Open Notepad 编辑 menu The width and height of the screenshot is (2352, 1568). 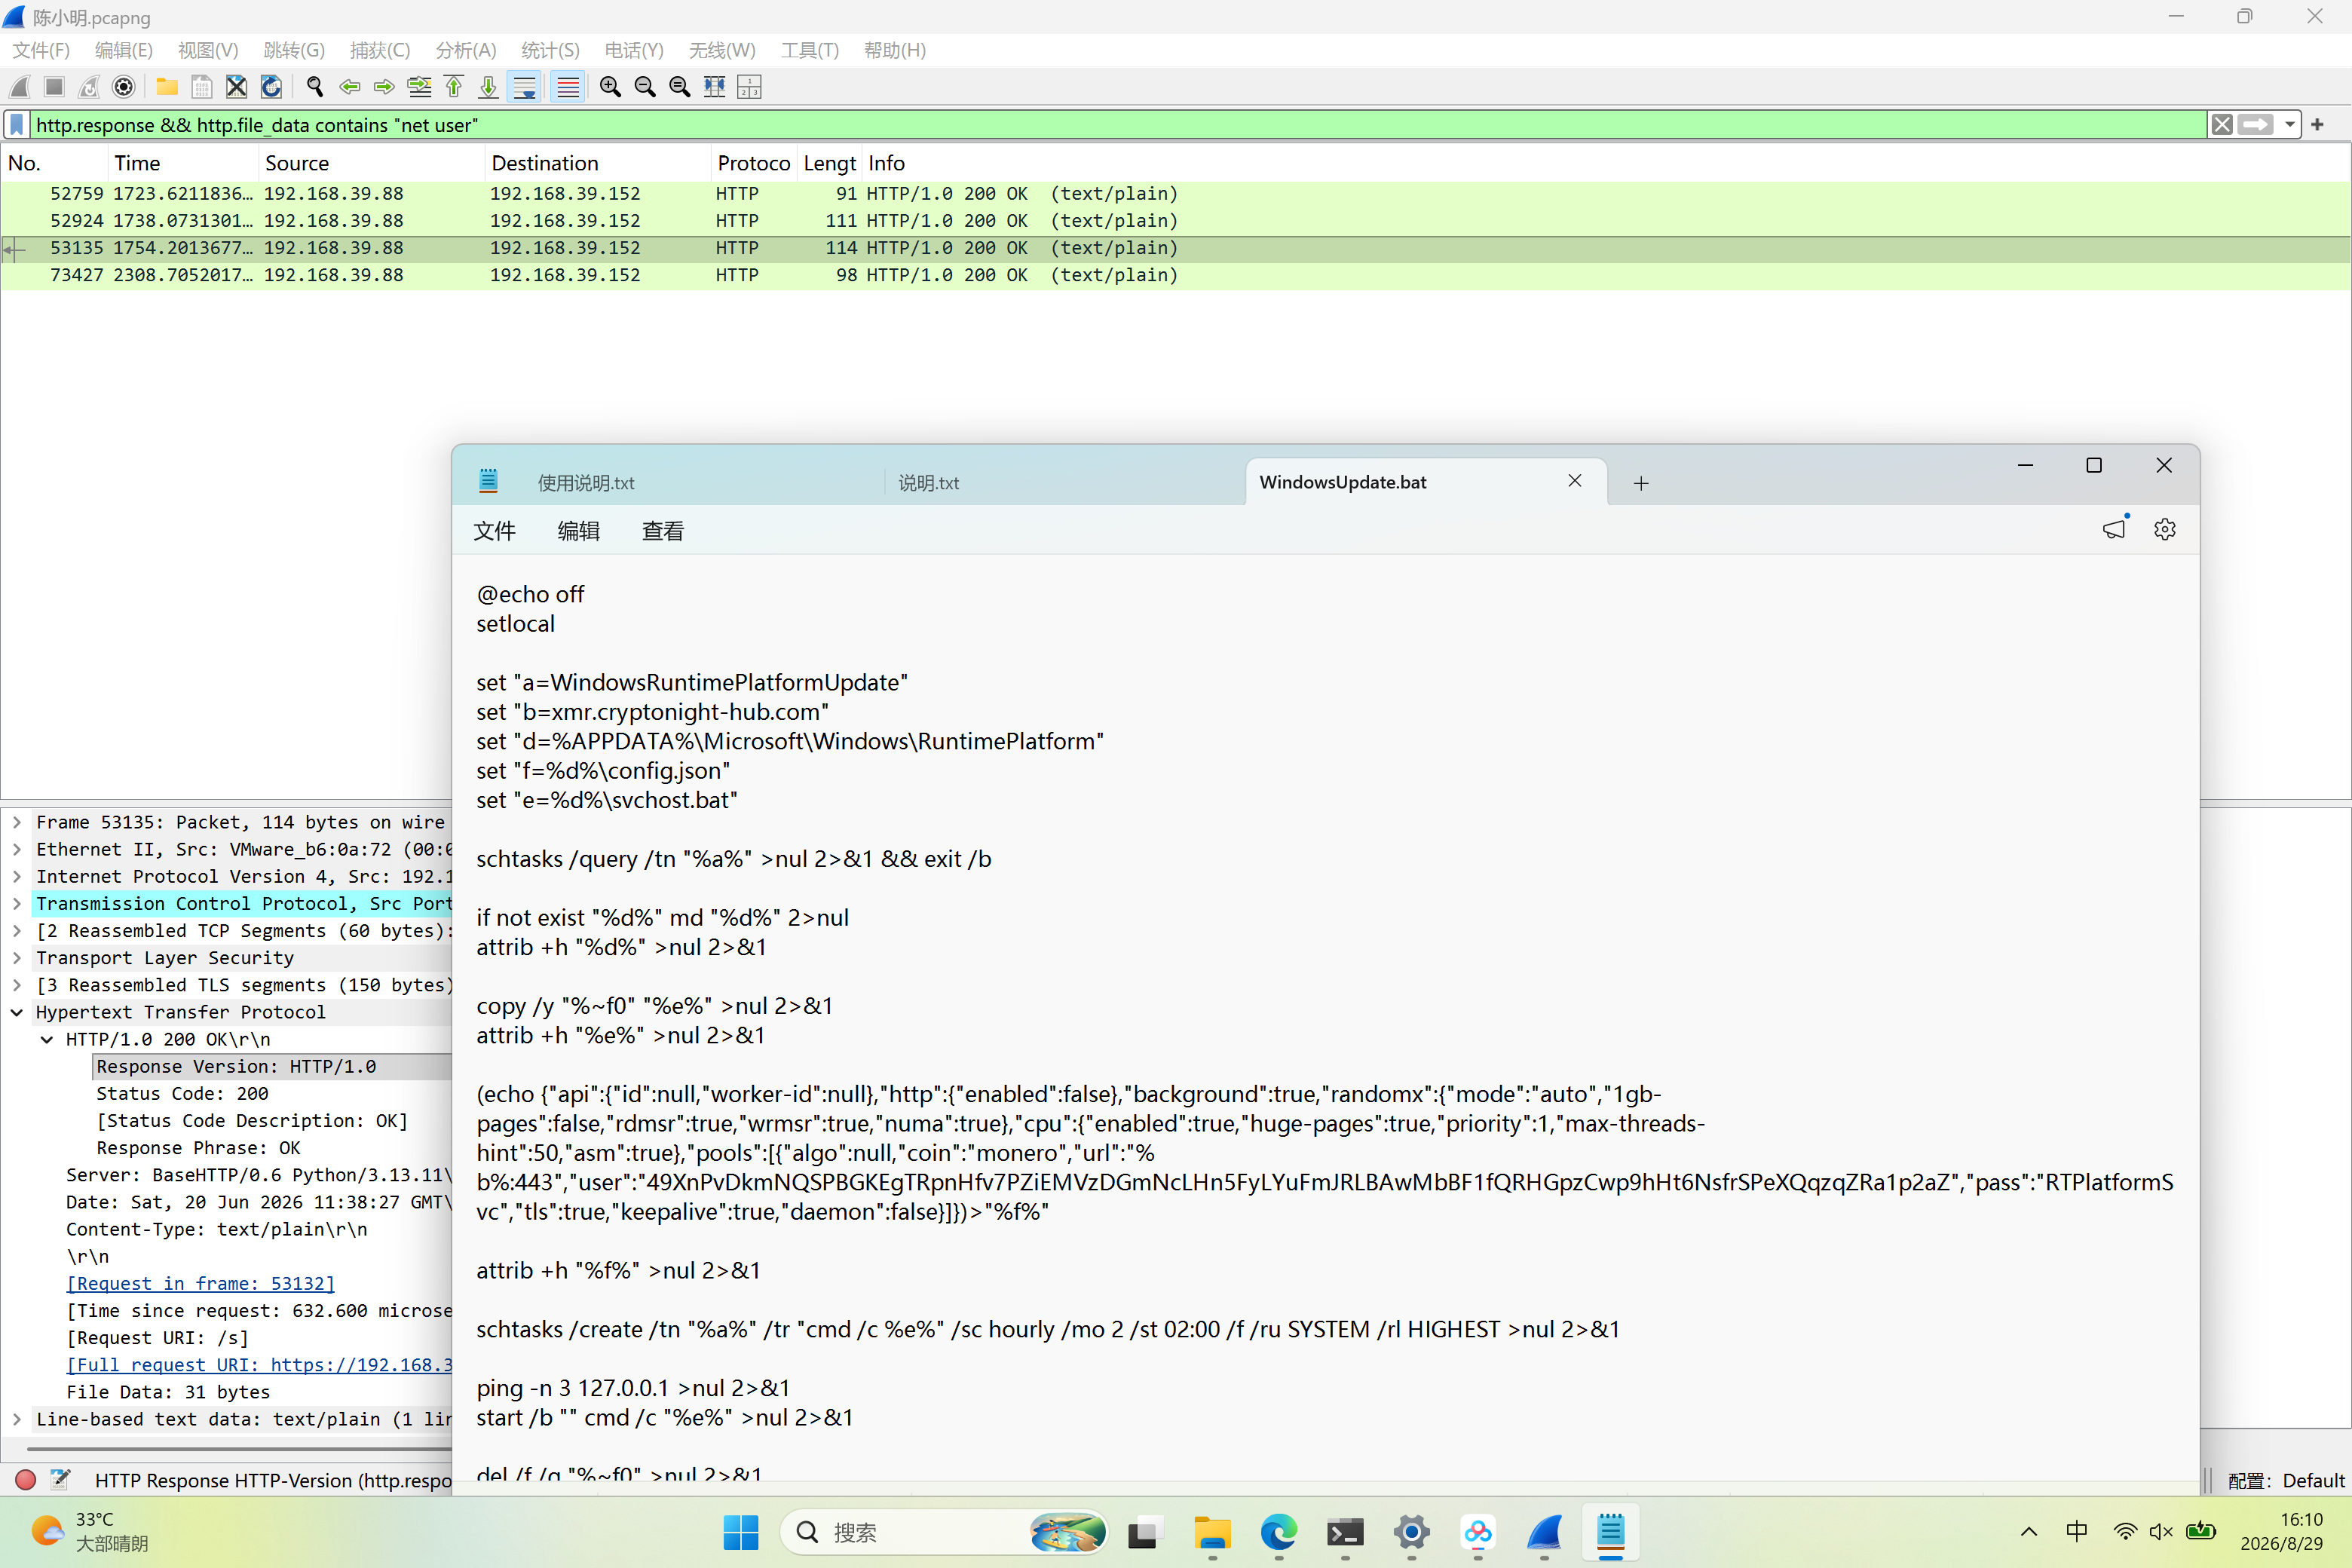[x=578, y=531]
